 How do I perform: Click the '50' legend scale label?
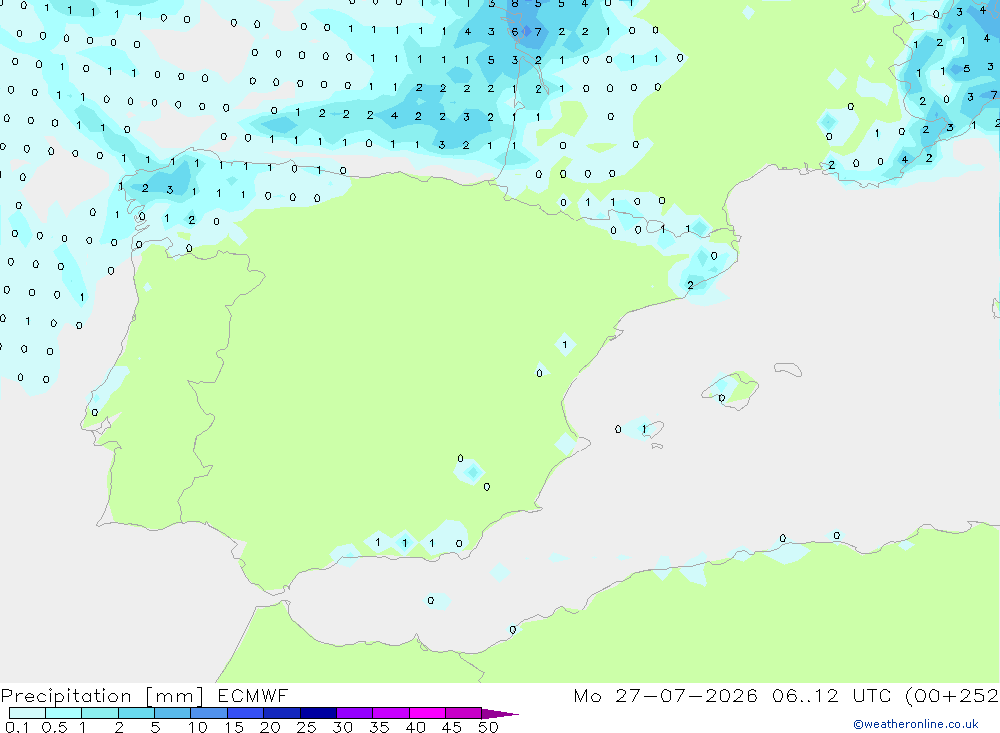click(x=488, y=727)
